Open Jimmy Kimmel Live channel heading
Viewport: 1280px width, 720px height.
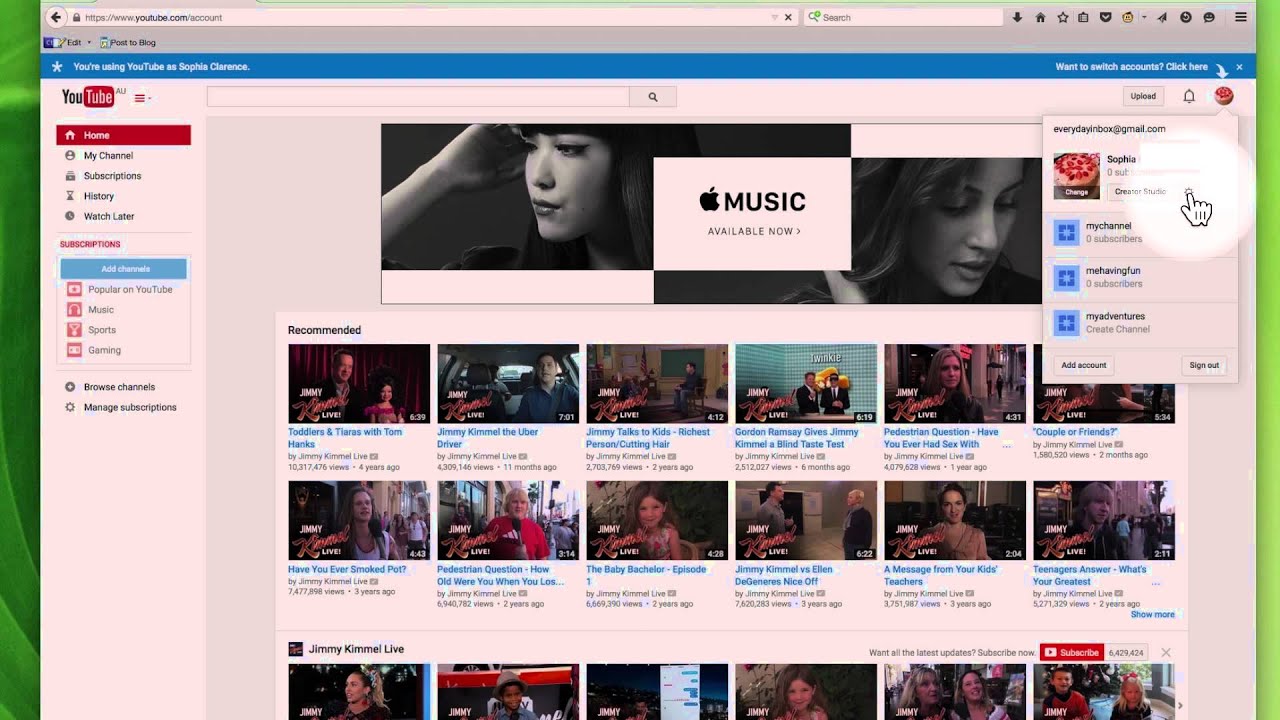(x=356, y=649)
